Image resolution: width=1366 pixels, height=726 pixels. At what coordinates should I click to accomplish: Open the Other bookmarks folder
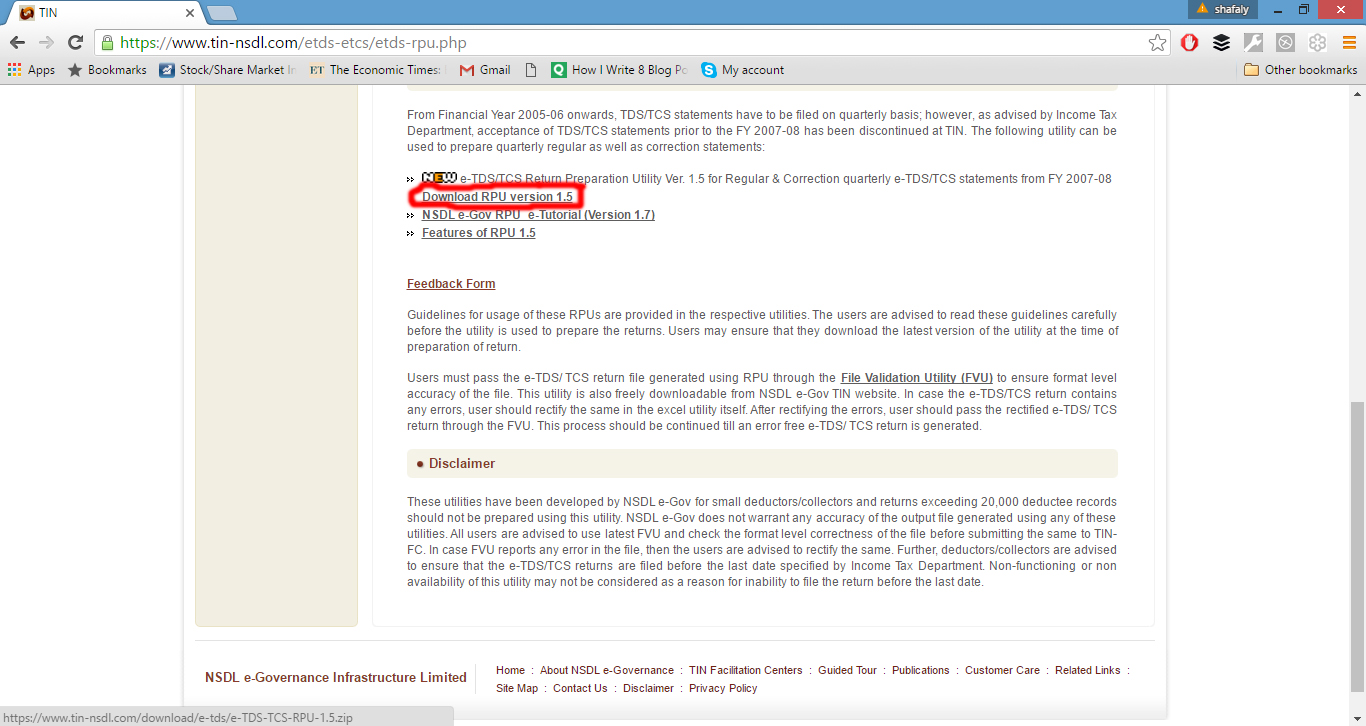pos(1301,70)
